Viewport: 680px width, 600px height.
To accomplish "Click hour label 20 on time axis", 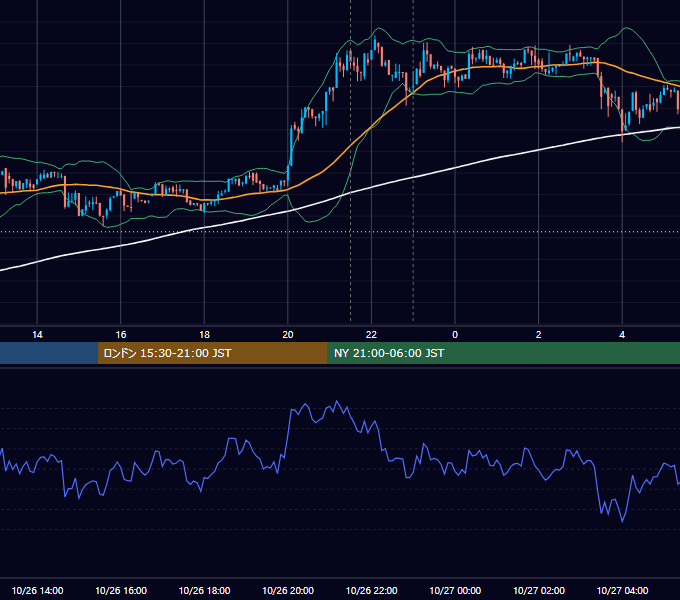I will point(288,334).
